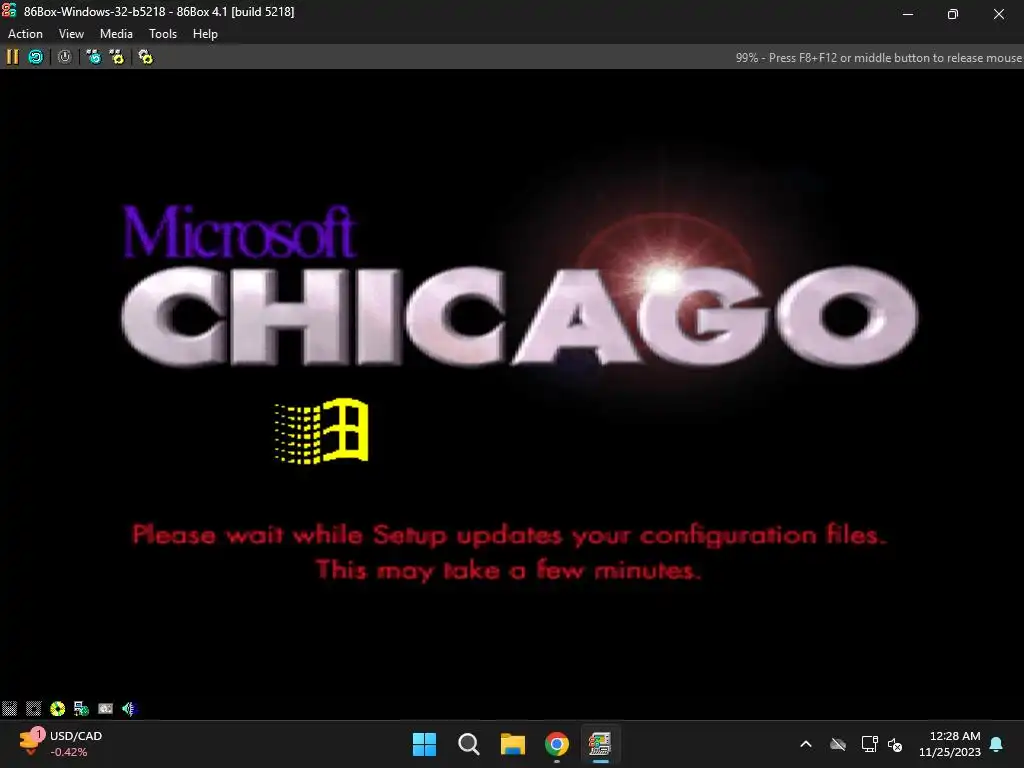This screenshot has width=1024, height=768.
Task: Click the OneDrive cloud tray icon
Action: (838, 744)
